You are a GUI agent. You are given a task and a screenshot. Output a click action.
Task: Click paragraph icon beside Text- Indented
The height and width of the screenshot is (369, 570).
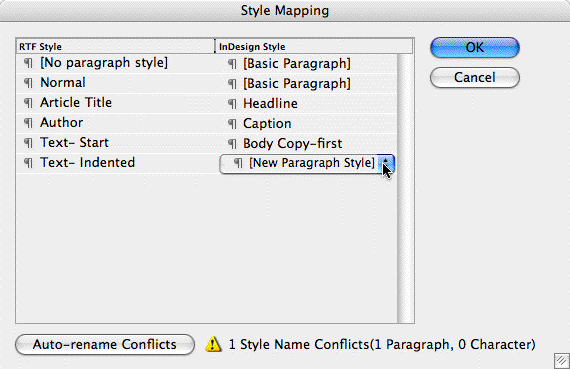[x=28, y=163]
